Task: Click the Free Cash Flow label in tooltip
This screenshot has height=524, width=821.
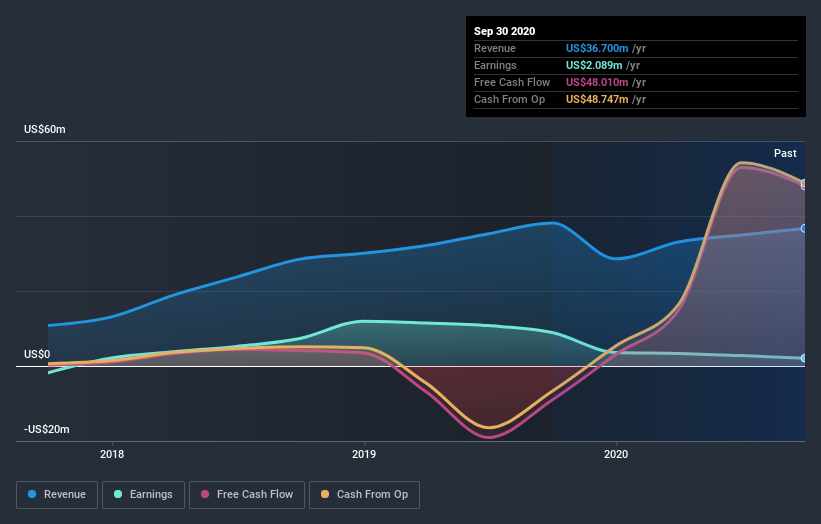Action: click(x=512, y=82)
